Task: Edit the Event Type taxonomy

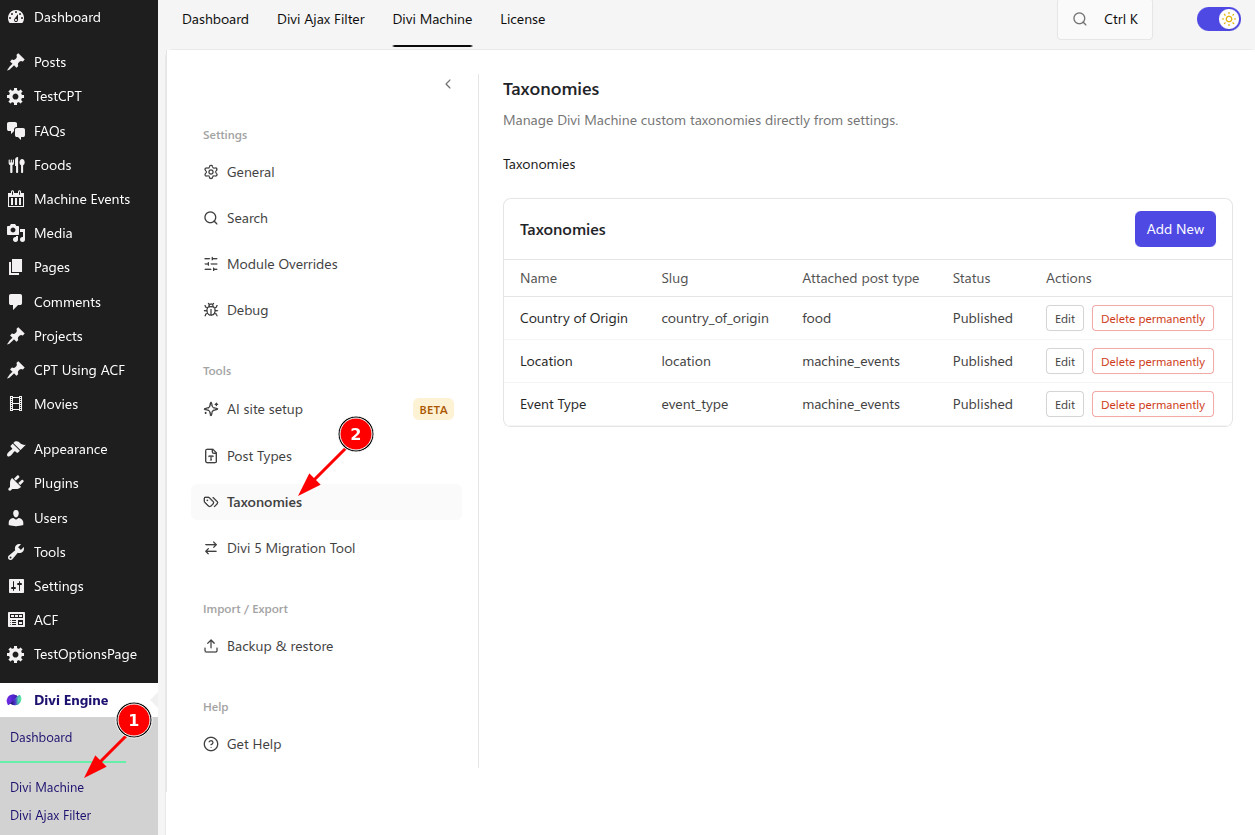Action: click(1065, 405)
